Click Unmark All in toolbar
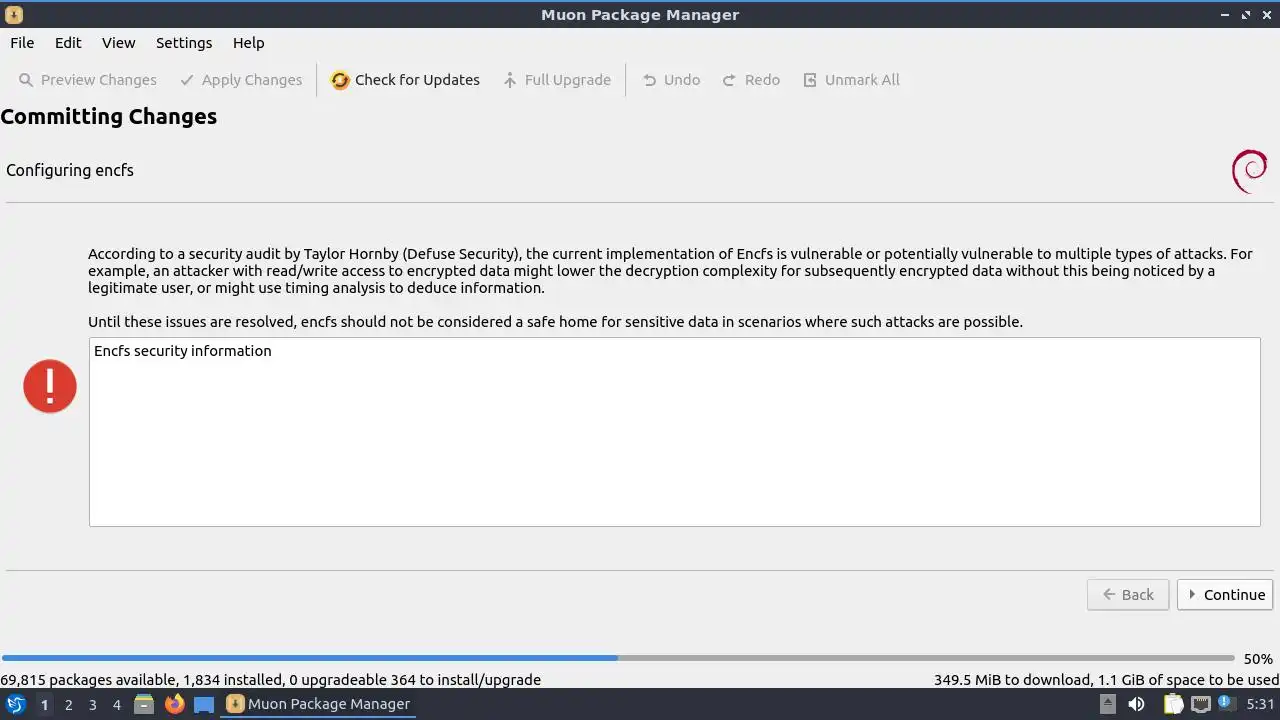The image size is (1280, 720). click(851, 80)
